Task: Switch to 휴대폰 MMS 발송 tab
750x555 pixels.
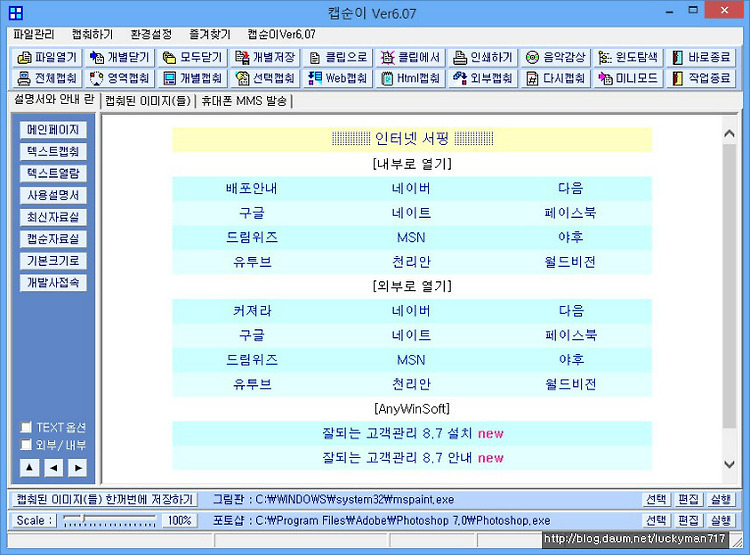Action: [243, 101]
